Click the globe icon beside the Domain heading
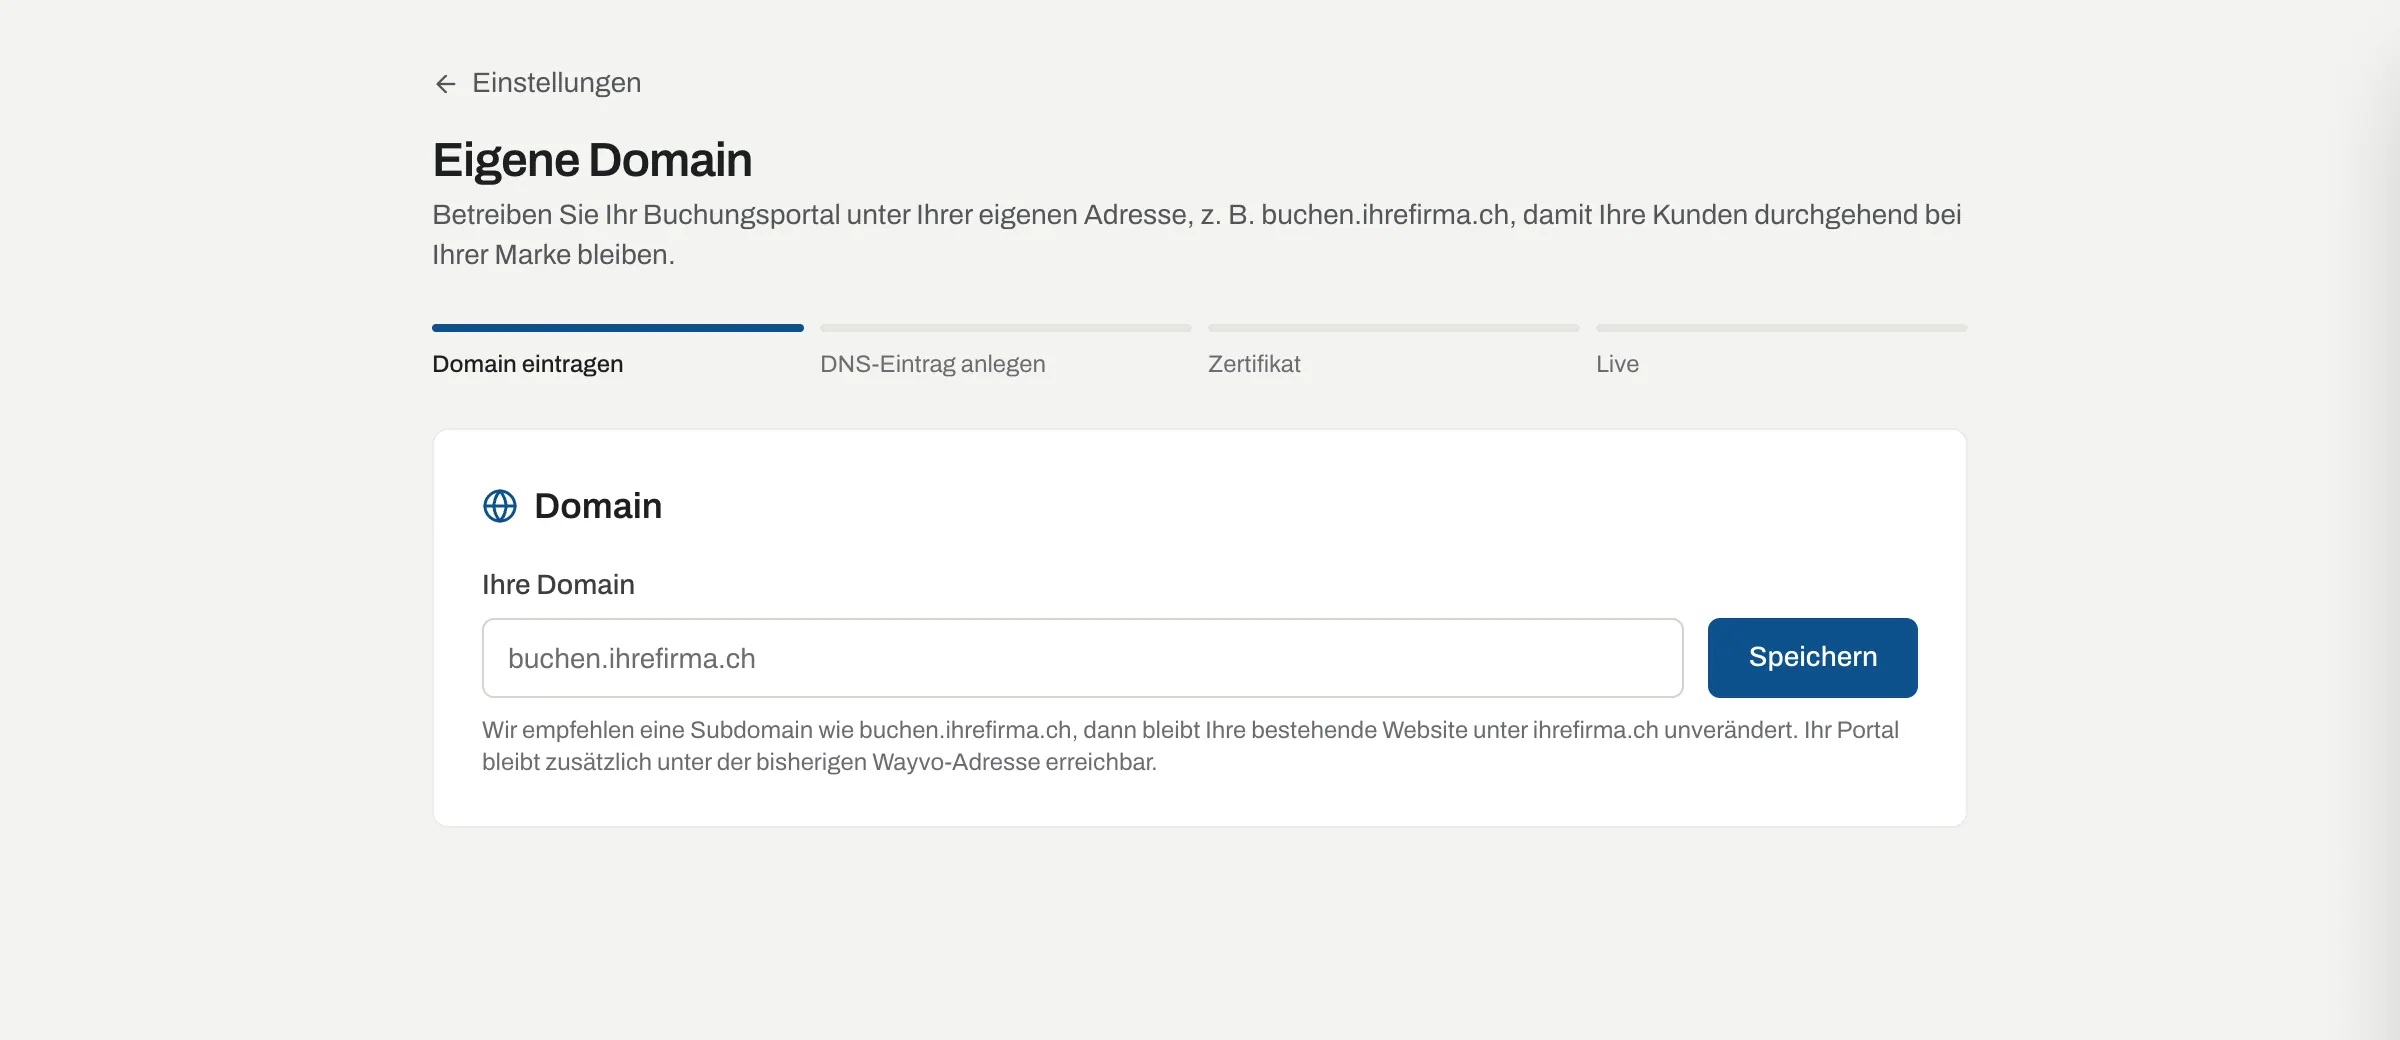 tap(500, 506)
